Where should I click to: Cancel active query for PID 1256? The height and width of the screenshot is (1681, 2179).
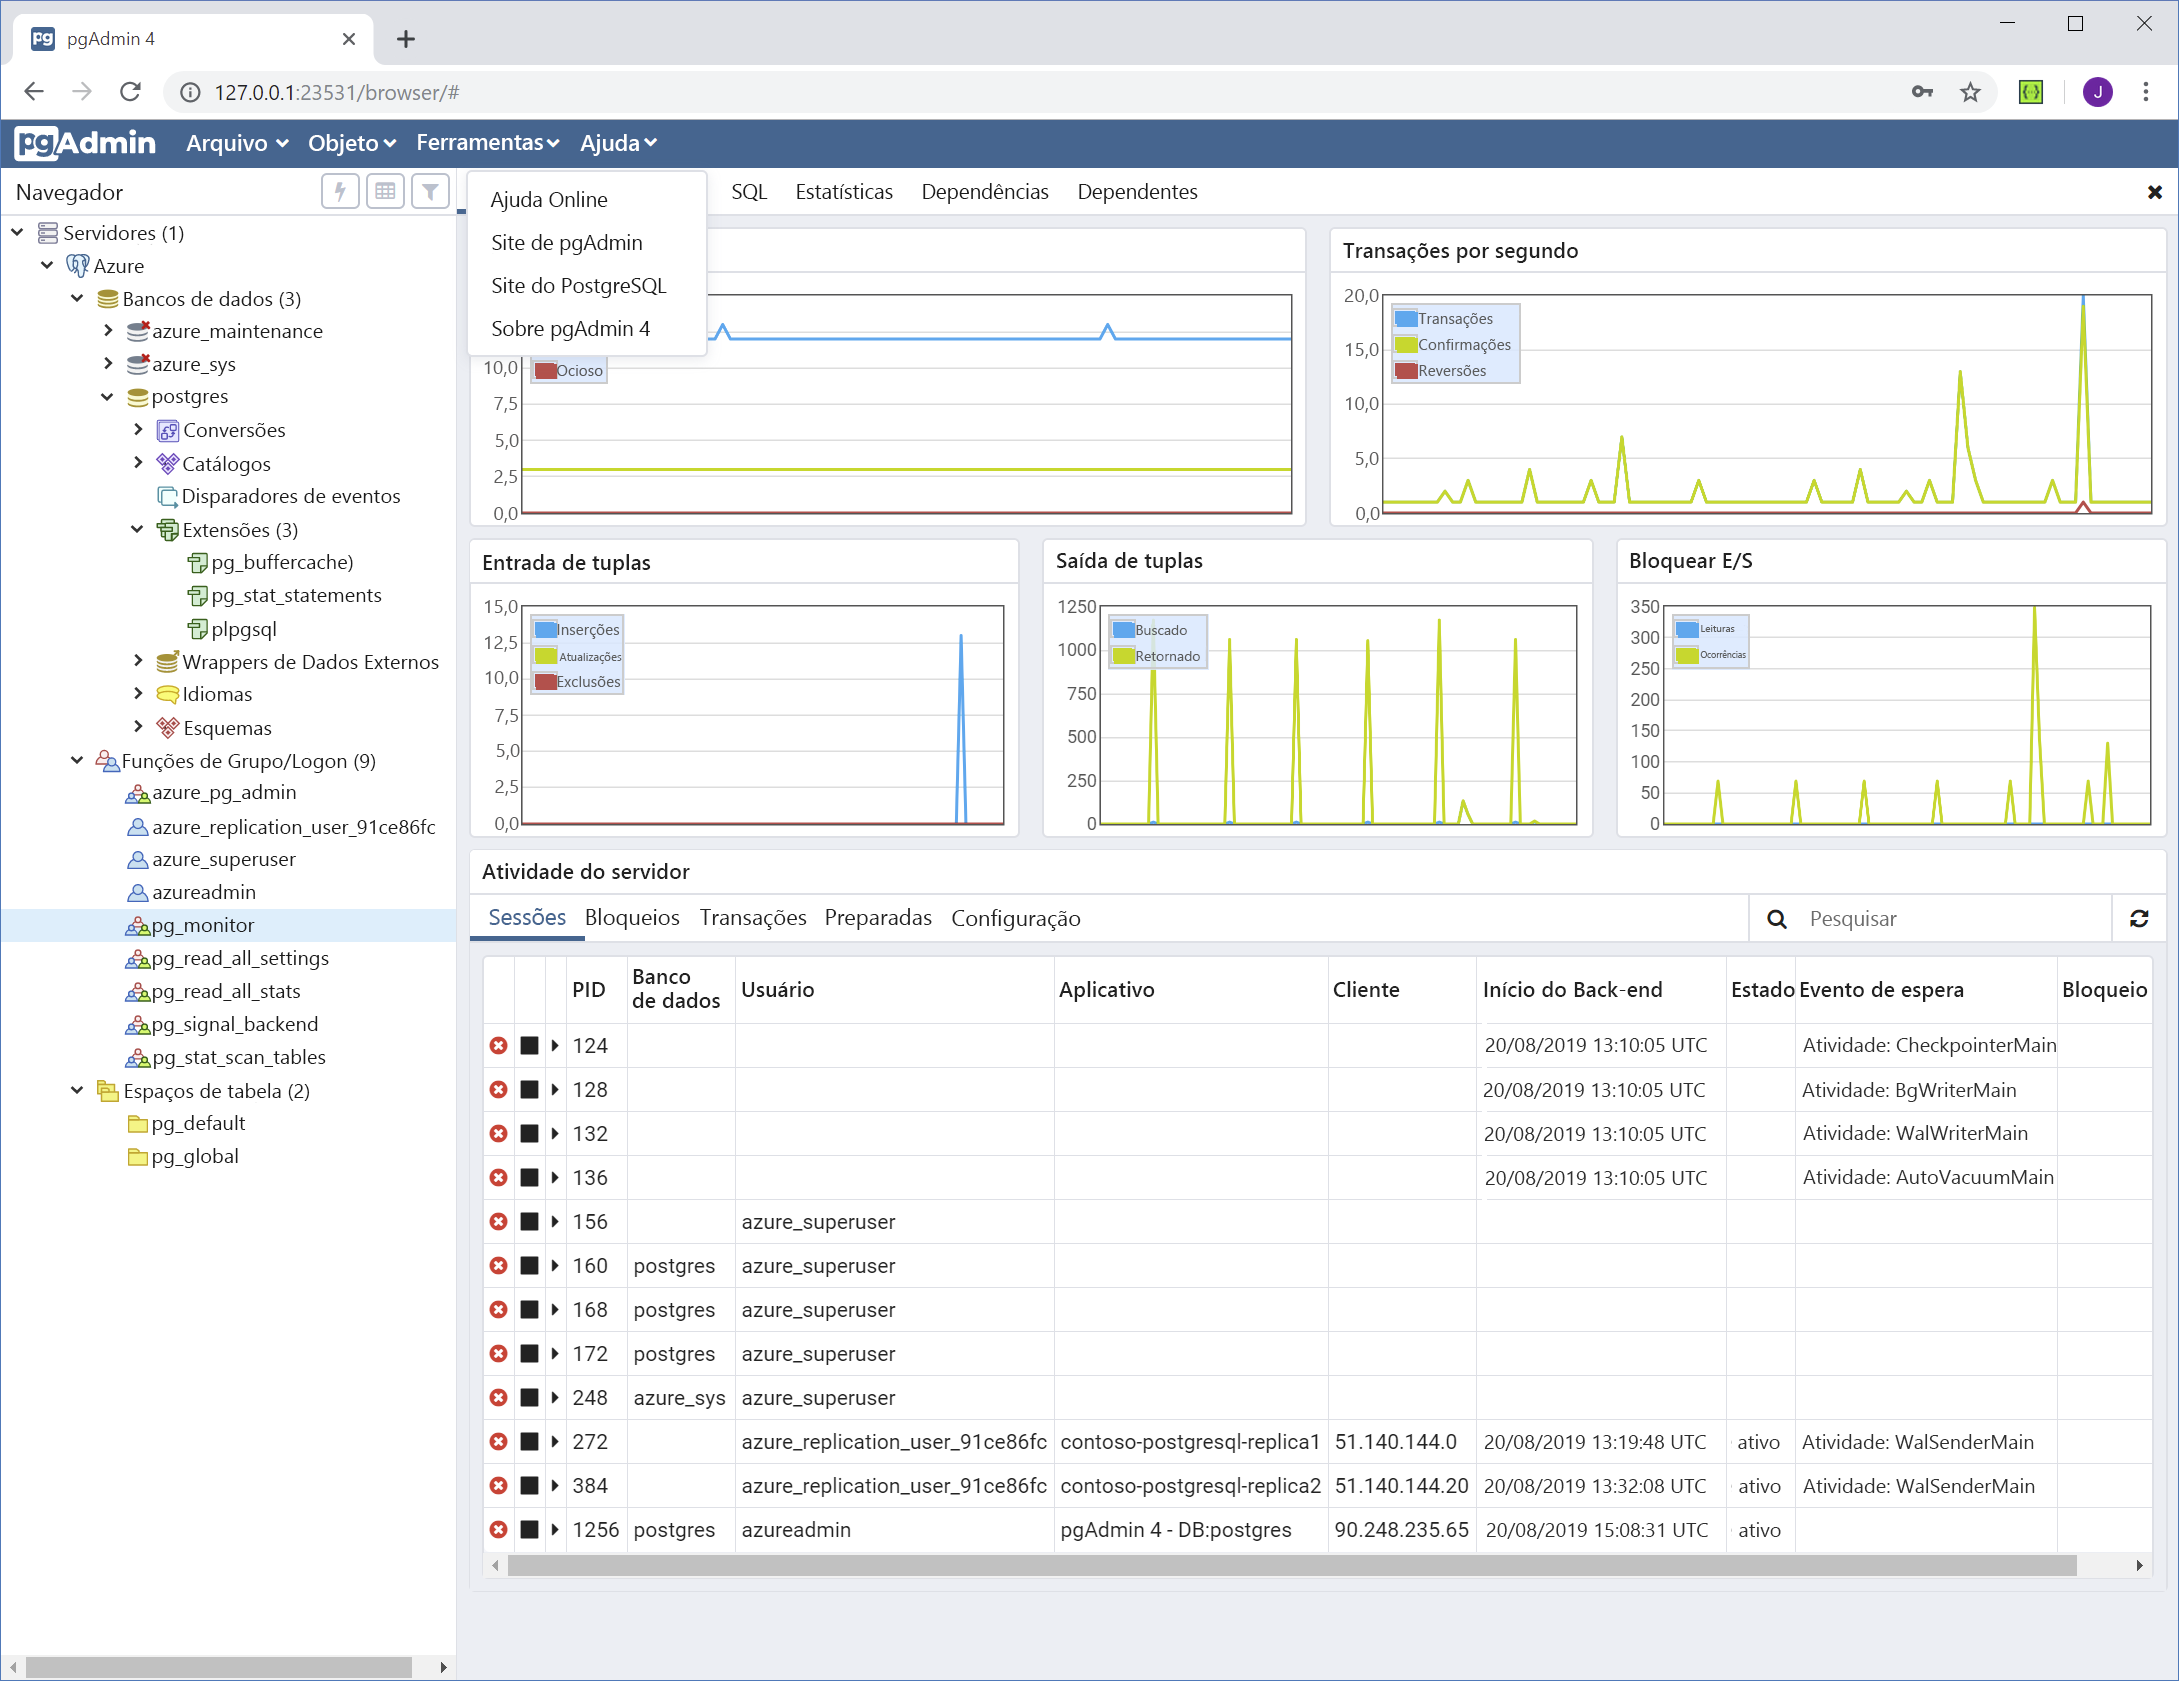[529, 1529]
